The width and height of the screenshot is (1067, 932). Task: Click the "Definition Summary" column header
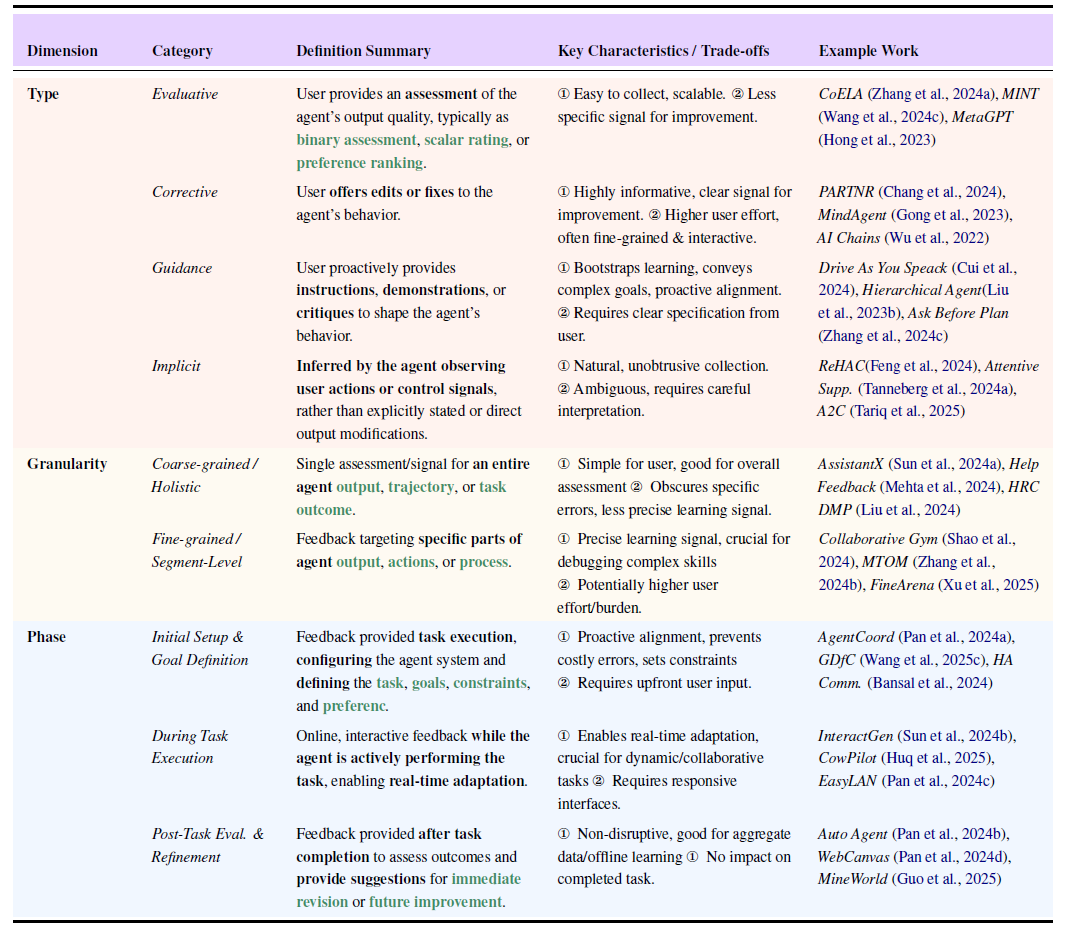pos(363,51)
